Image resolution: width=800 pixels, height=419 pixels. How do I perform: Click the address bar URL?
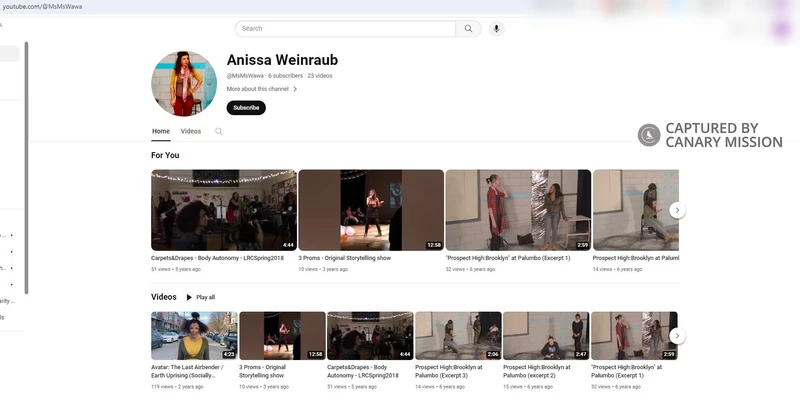42,7
